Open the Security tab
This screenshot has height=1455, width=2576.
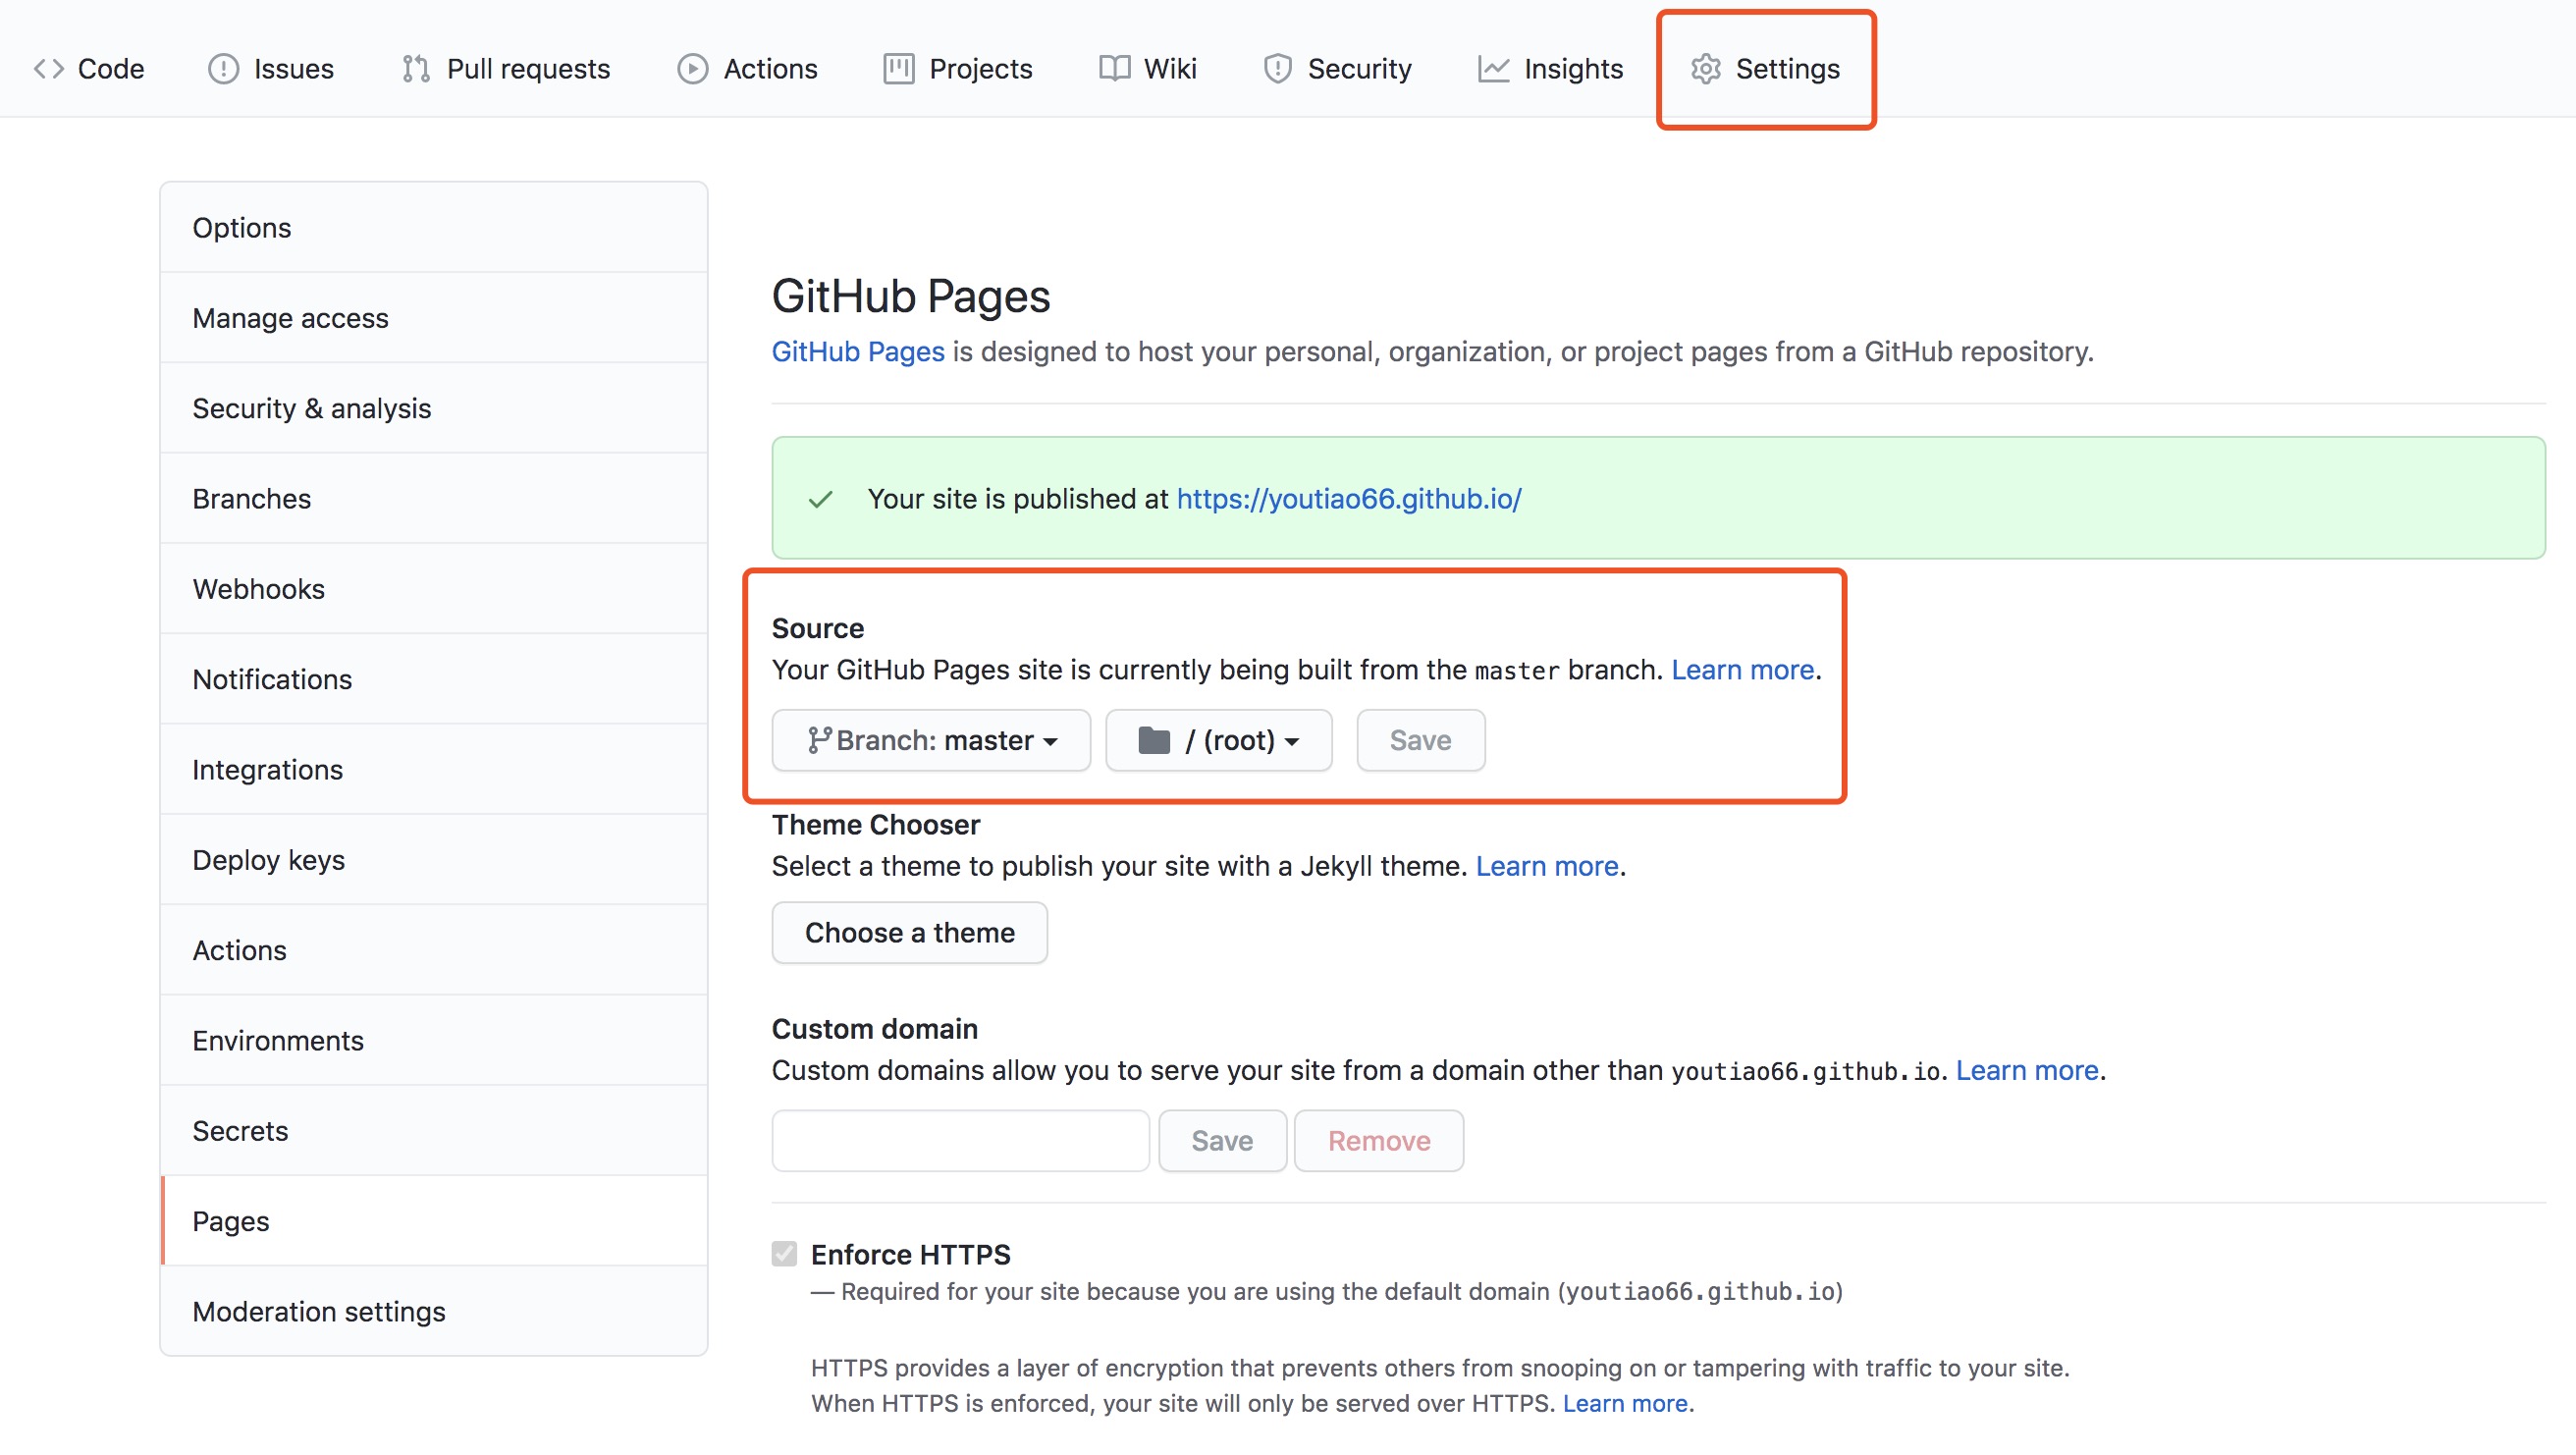(1338, 69)
